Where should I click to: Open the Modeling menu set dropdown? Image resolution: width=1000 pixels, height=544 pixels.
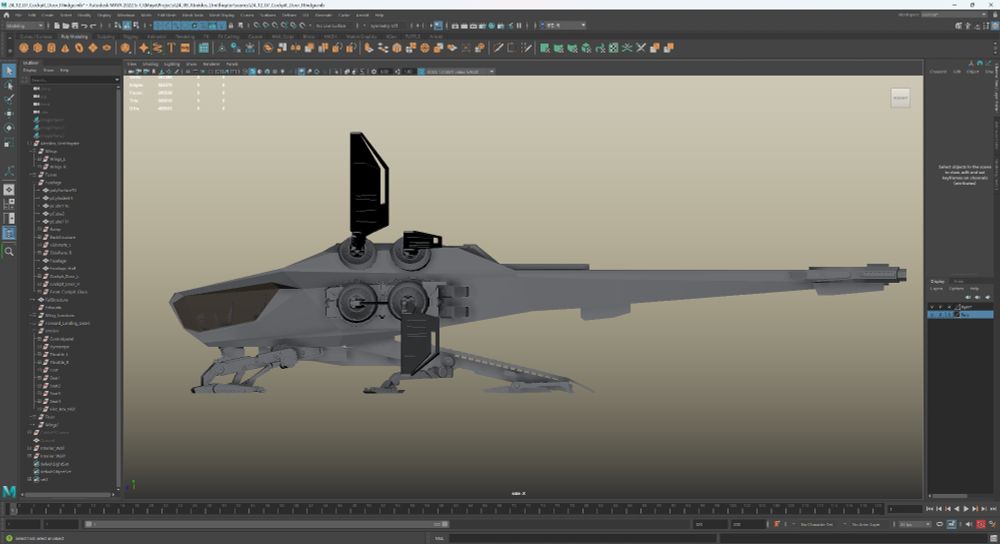[24, 27]
